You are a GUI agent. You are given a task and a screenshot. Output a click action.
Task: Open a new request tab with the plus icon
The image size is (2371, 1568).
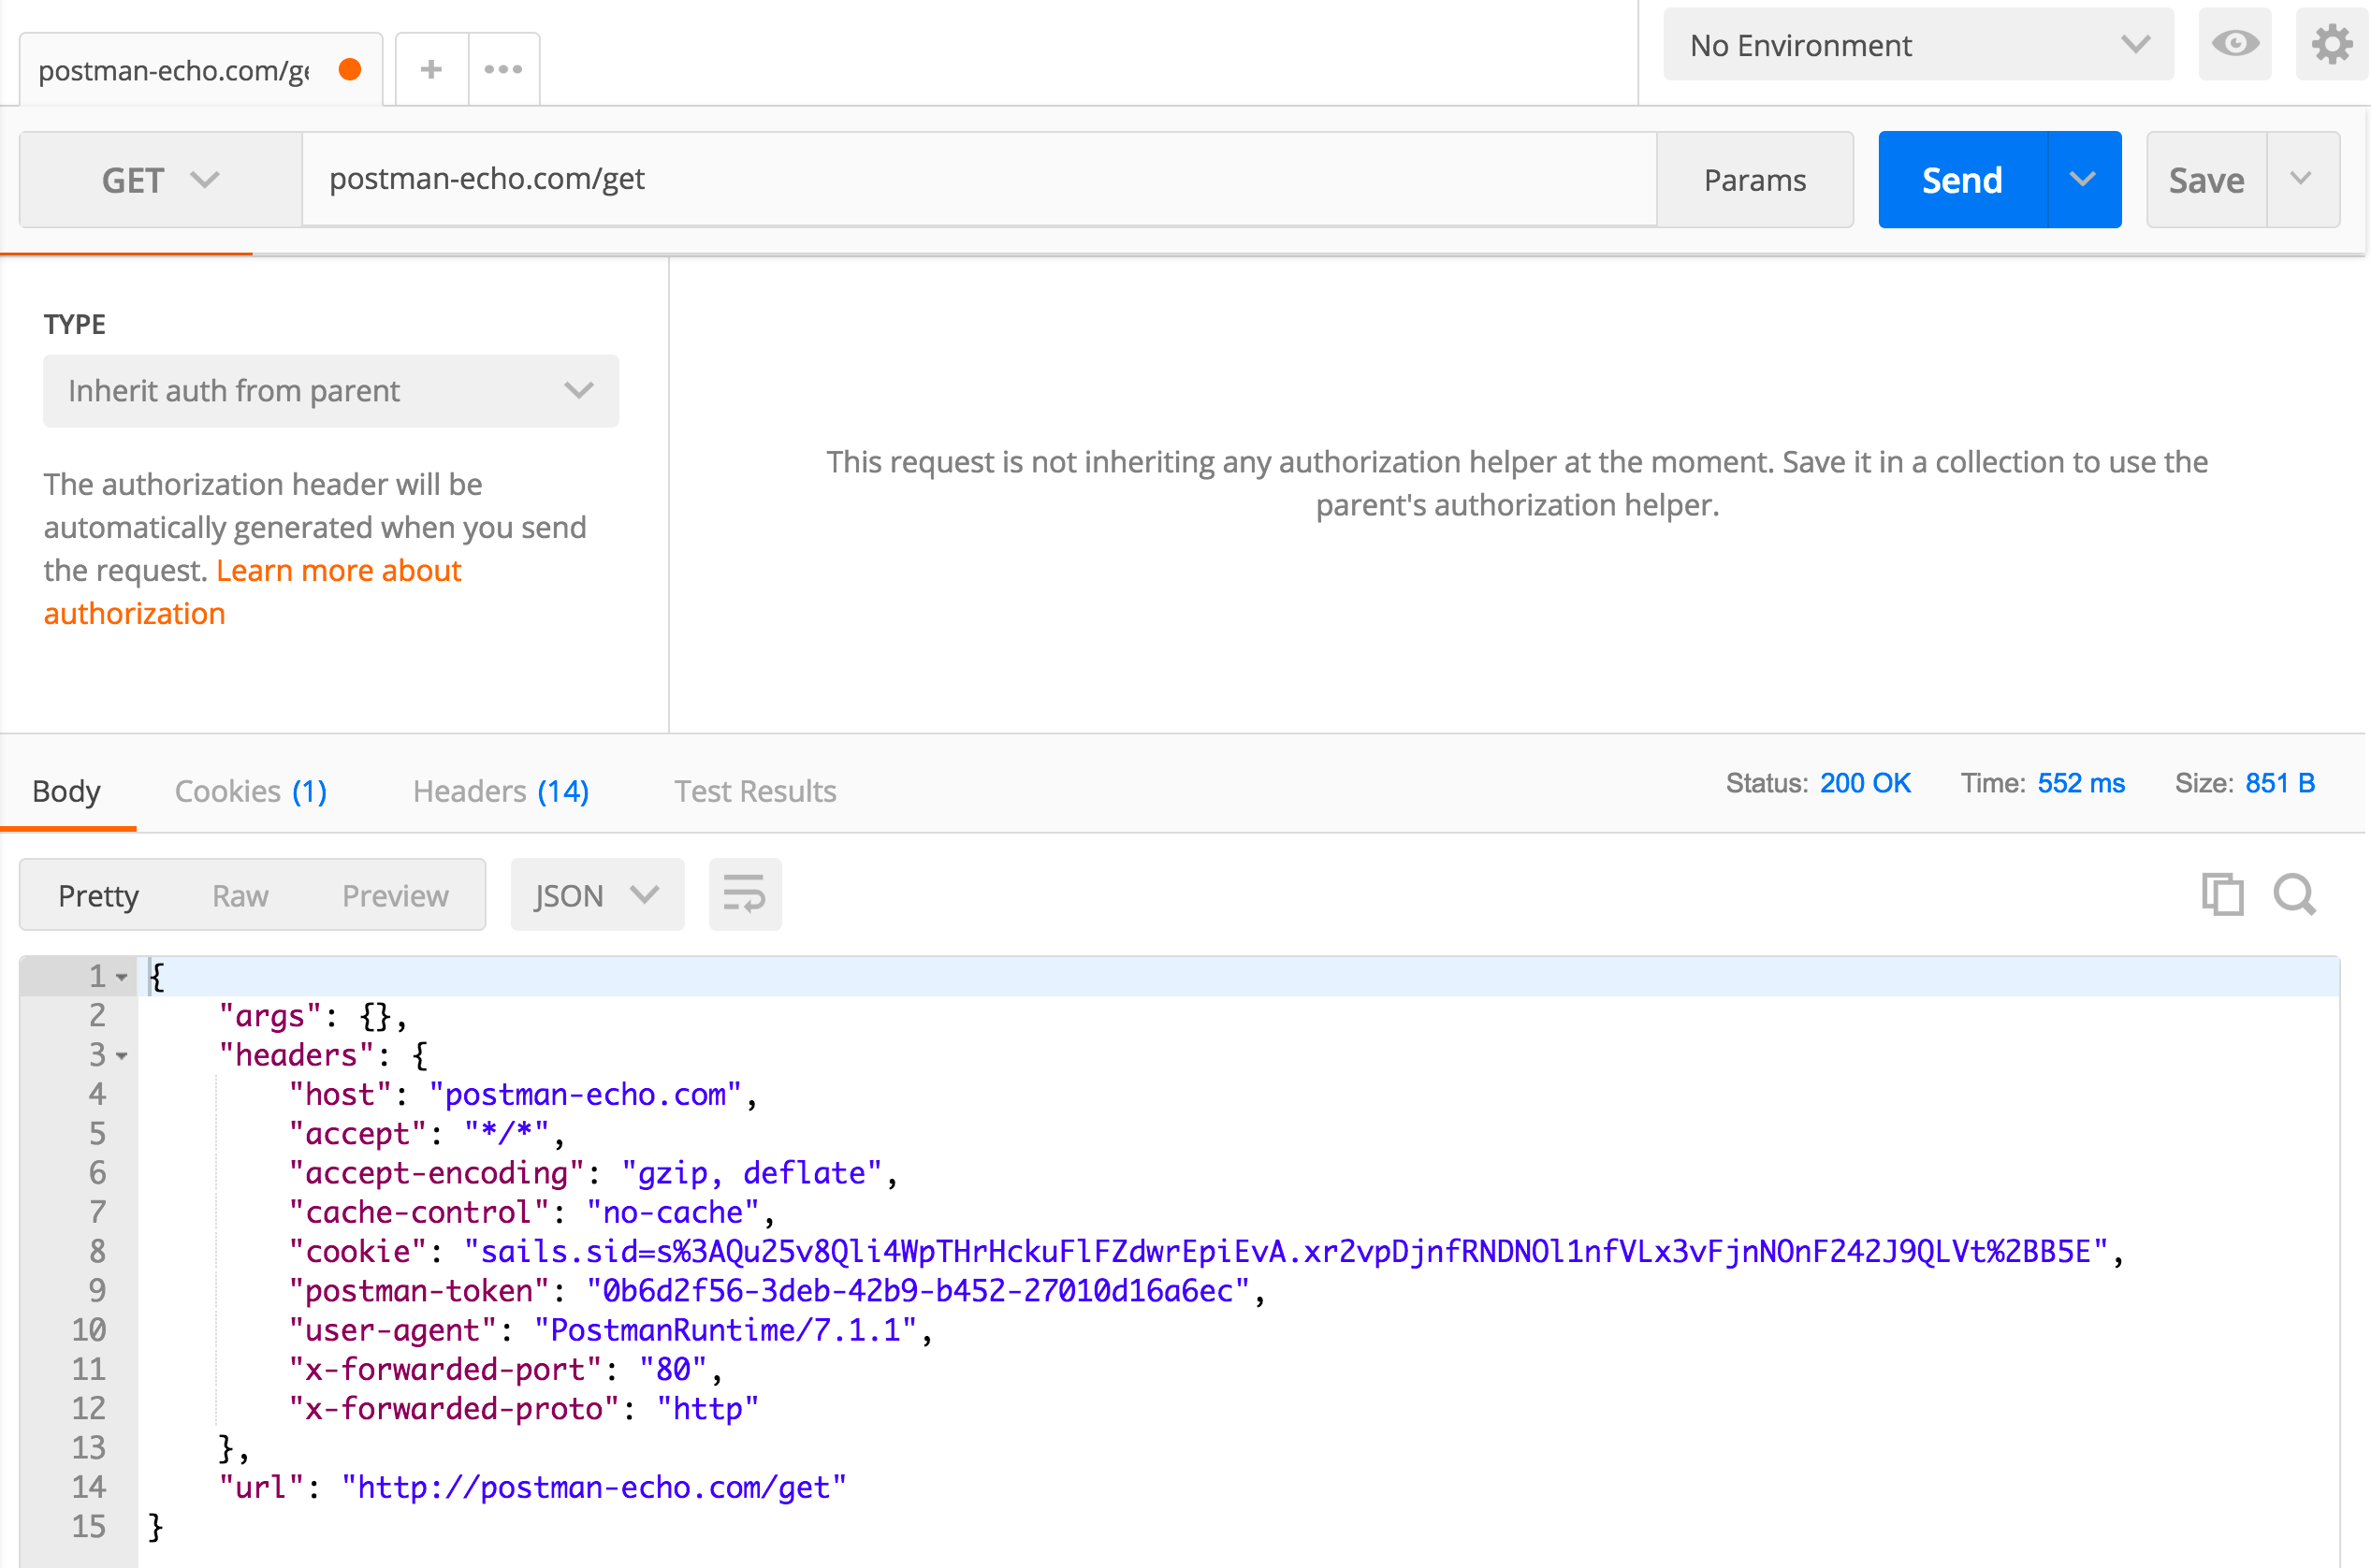coord(431,68)
